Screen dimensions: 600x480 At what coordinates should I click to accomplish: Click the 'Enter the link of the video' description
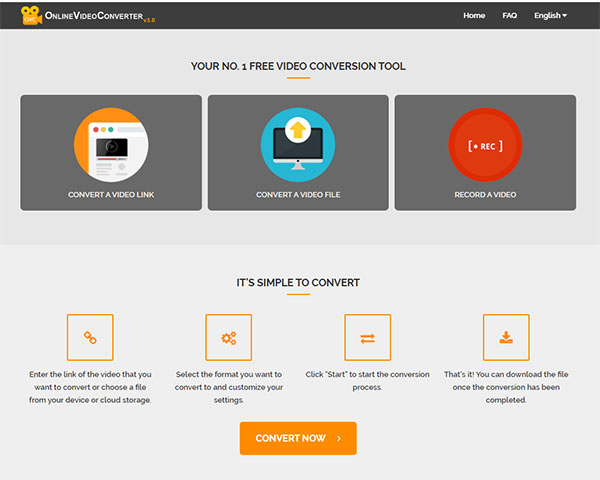click(90, 387)
